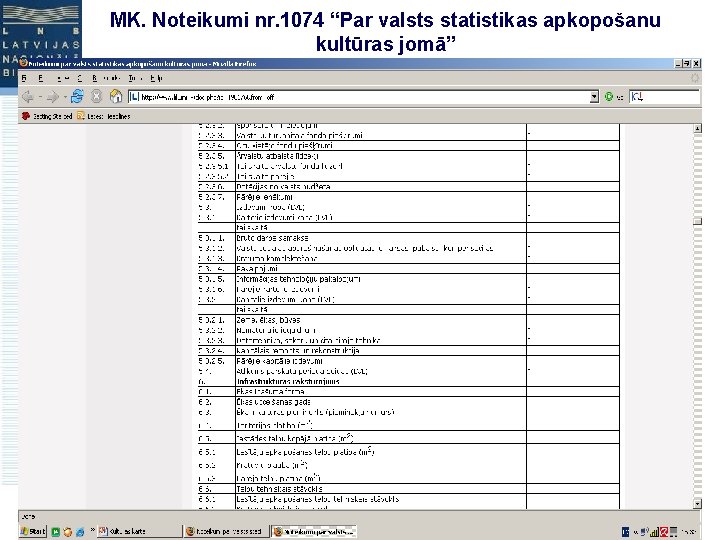The height and width of the screenshot is (540, 720).
Task: Click the search box in the toolbar
Action: [x=664, y=97]
